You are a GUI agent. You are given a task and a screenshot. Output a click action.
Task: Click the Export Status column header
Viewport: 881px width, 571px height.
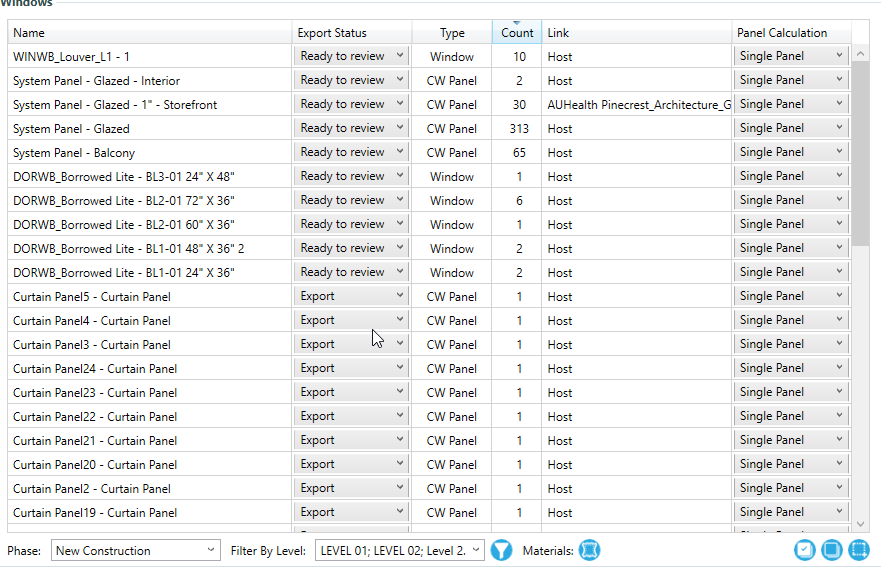pos(351,33)
